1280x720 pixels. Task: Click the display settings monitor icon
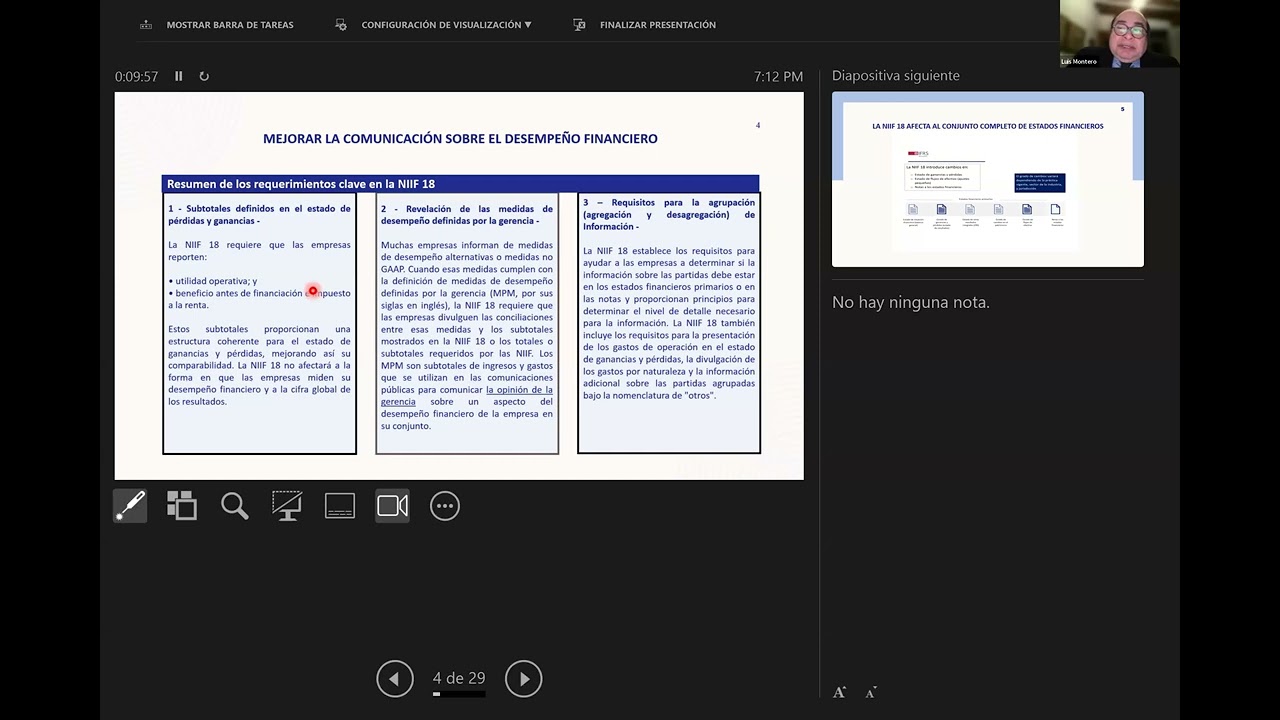341,25
